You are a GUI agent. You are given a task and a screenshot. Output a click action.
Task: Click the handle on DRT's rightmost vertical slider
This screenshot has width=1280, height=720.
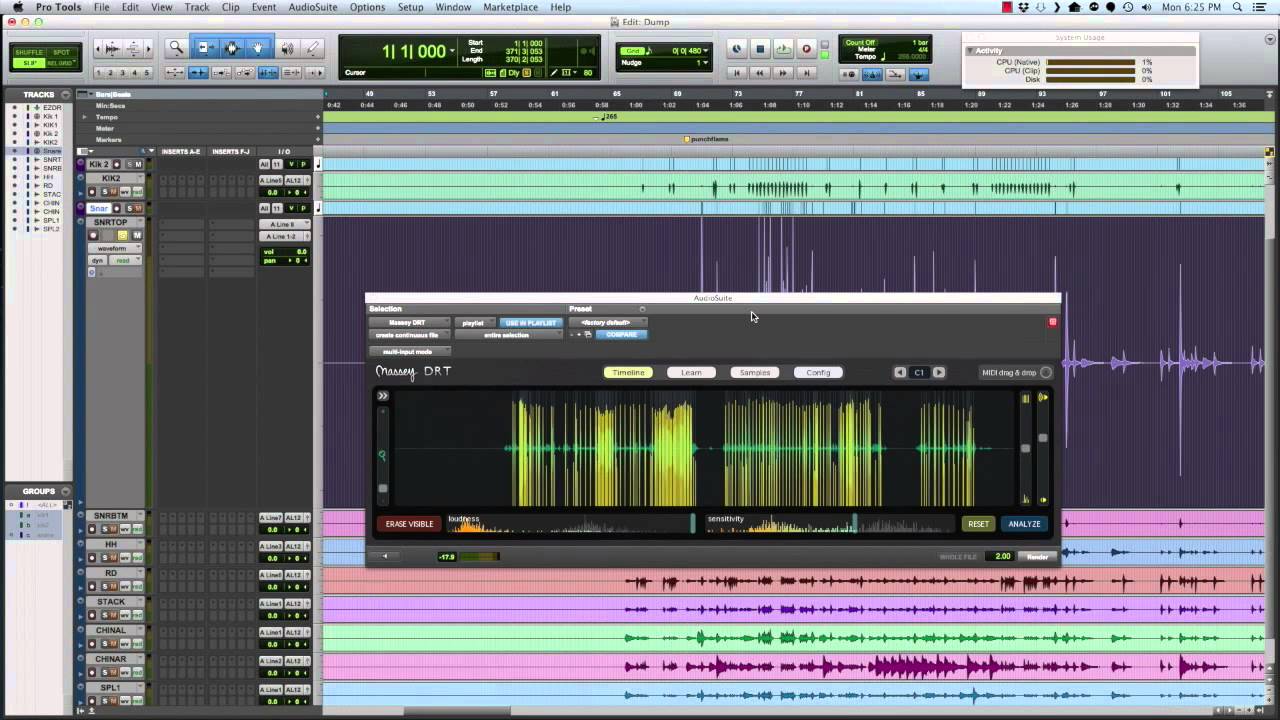pyautogui.click(x=1043, y=438)
